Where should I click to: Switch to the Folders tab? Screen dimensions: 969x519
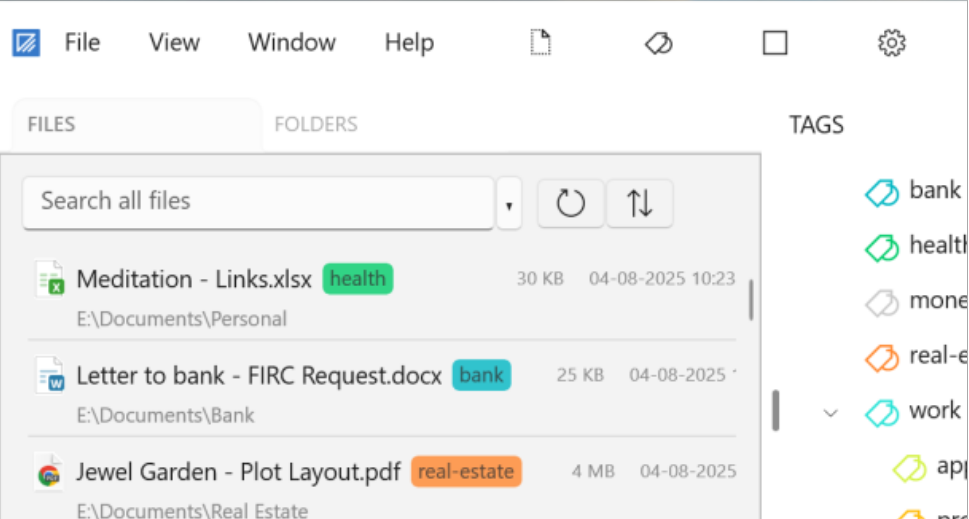click(x=316, y=125)
